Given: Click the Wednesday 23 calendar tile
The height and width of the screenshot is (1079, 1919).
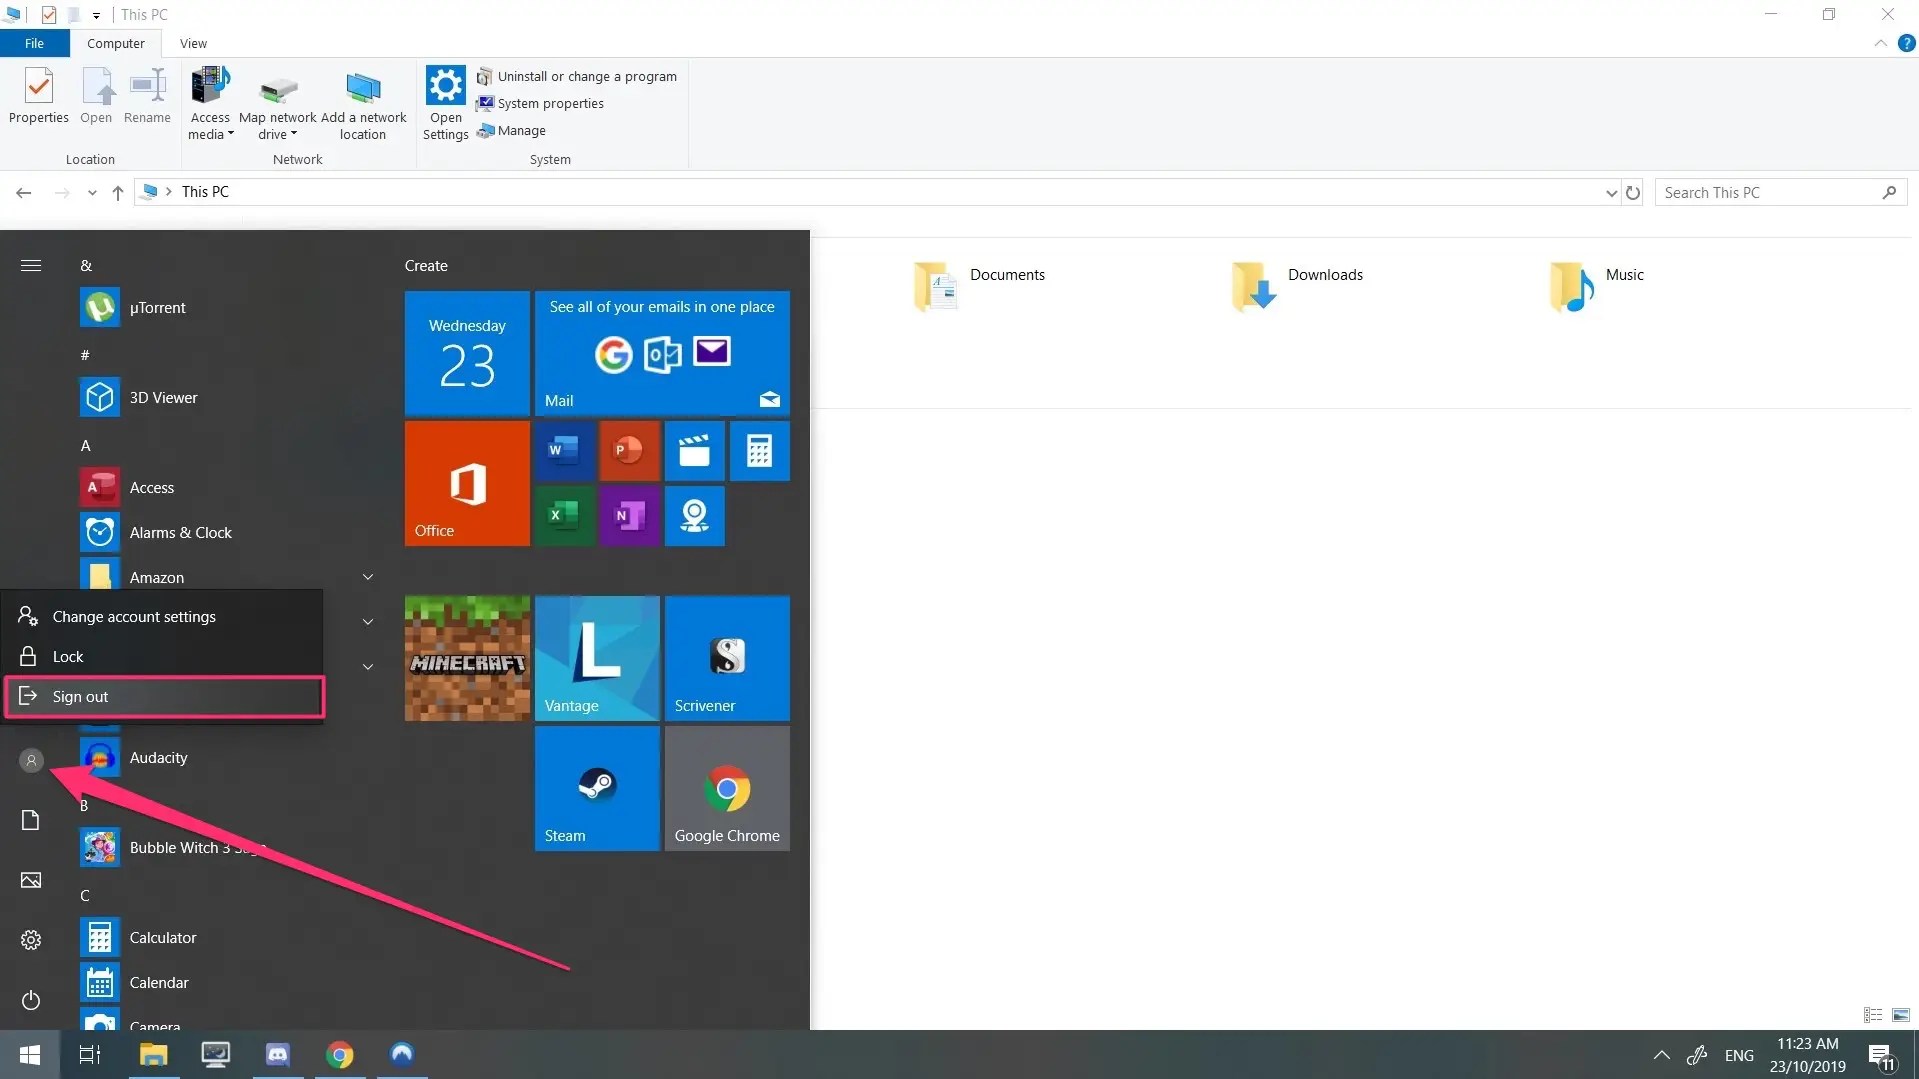Looking at the screenshot, I should coord(467,353).
